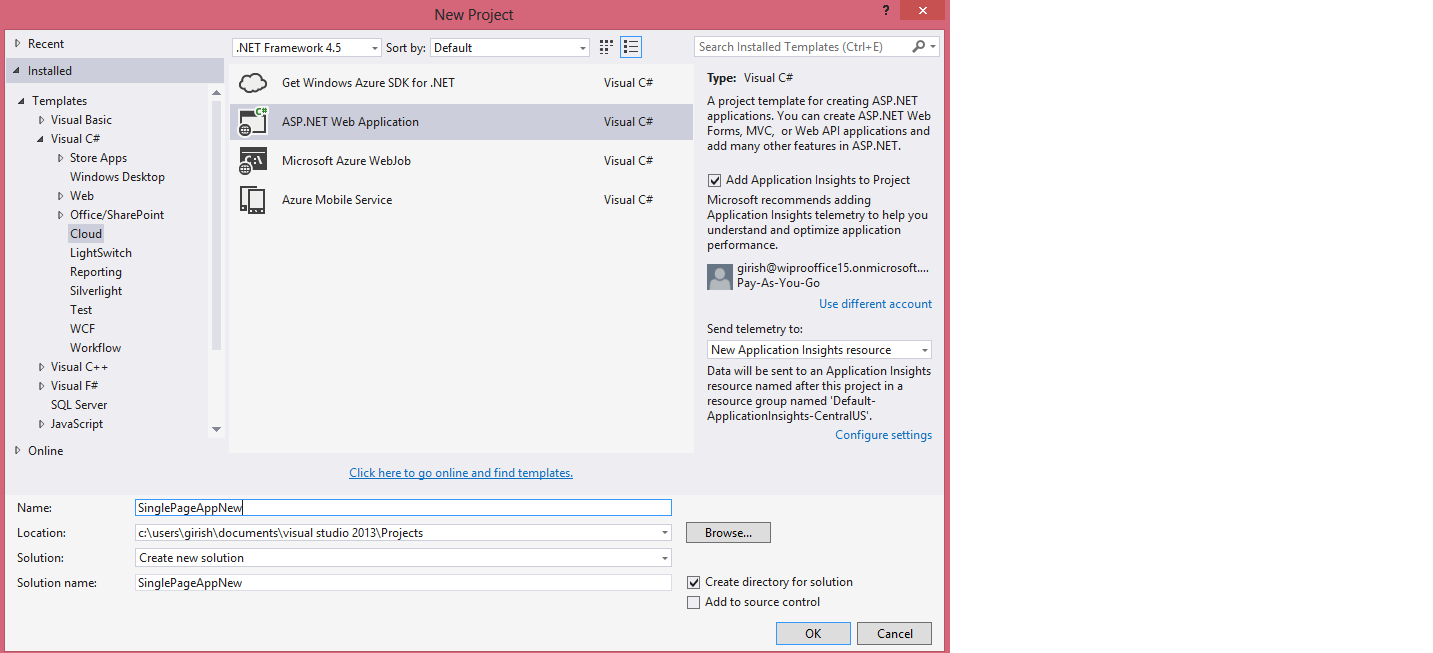Click the OK button

pyautogui.click(x=813, y=633)
